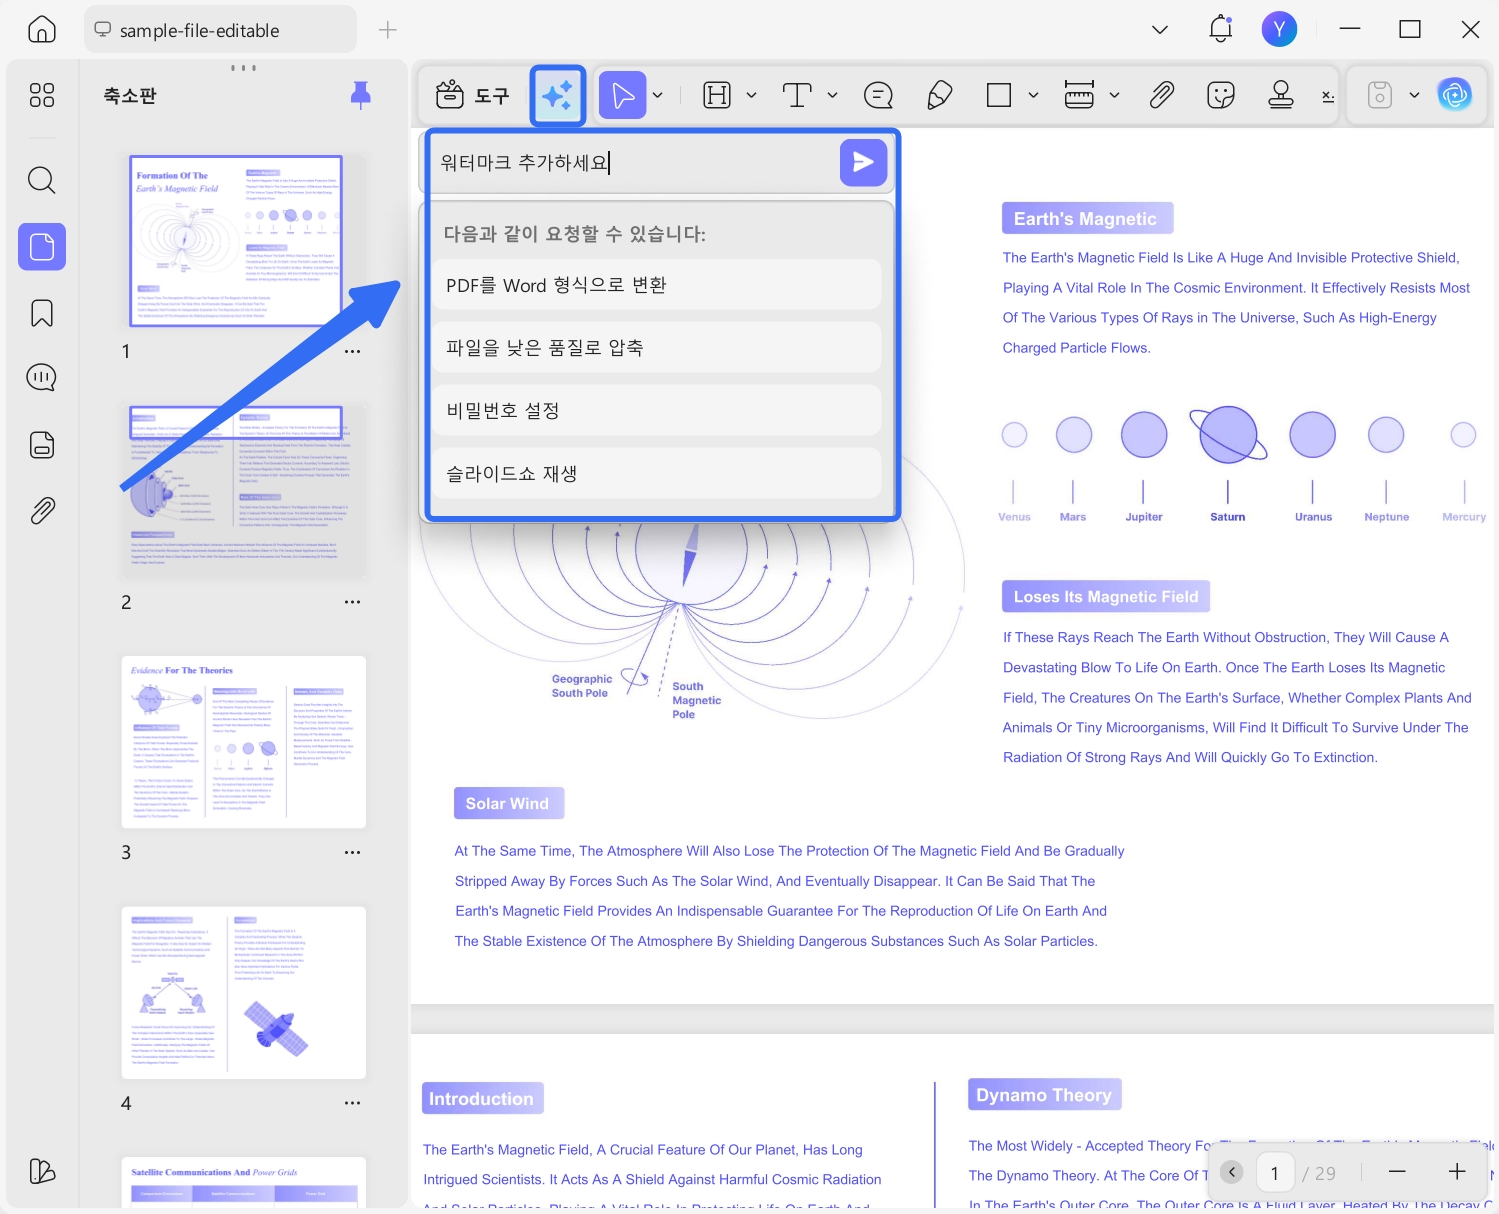Image resolution: width=1499 pixels, height=1214 pixels.
Task: Open the Comments panel in sidebar
Action: coord(42,378)
